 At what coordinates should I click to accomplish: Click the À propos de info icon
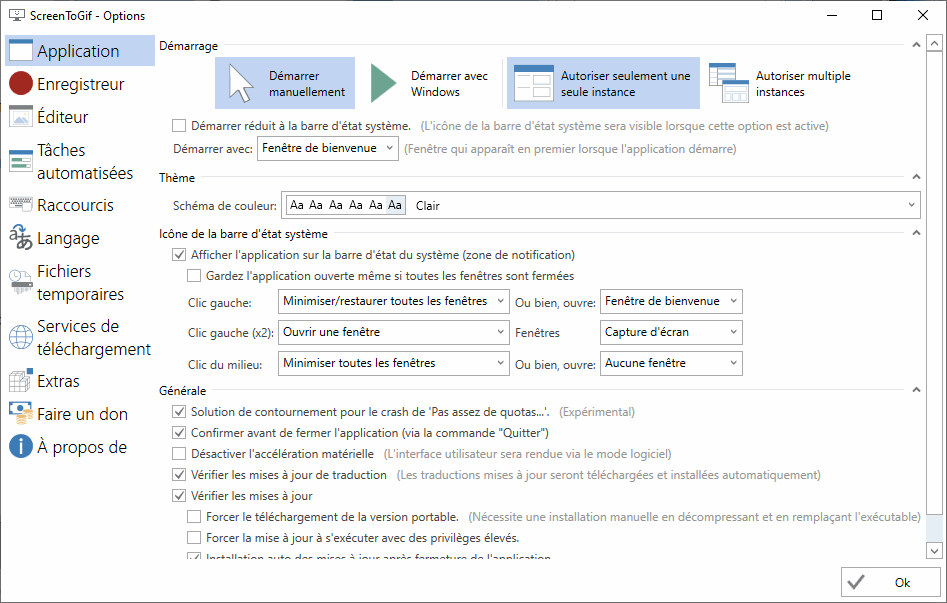[21, 447]
